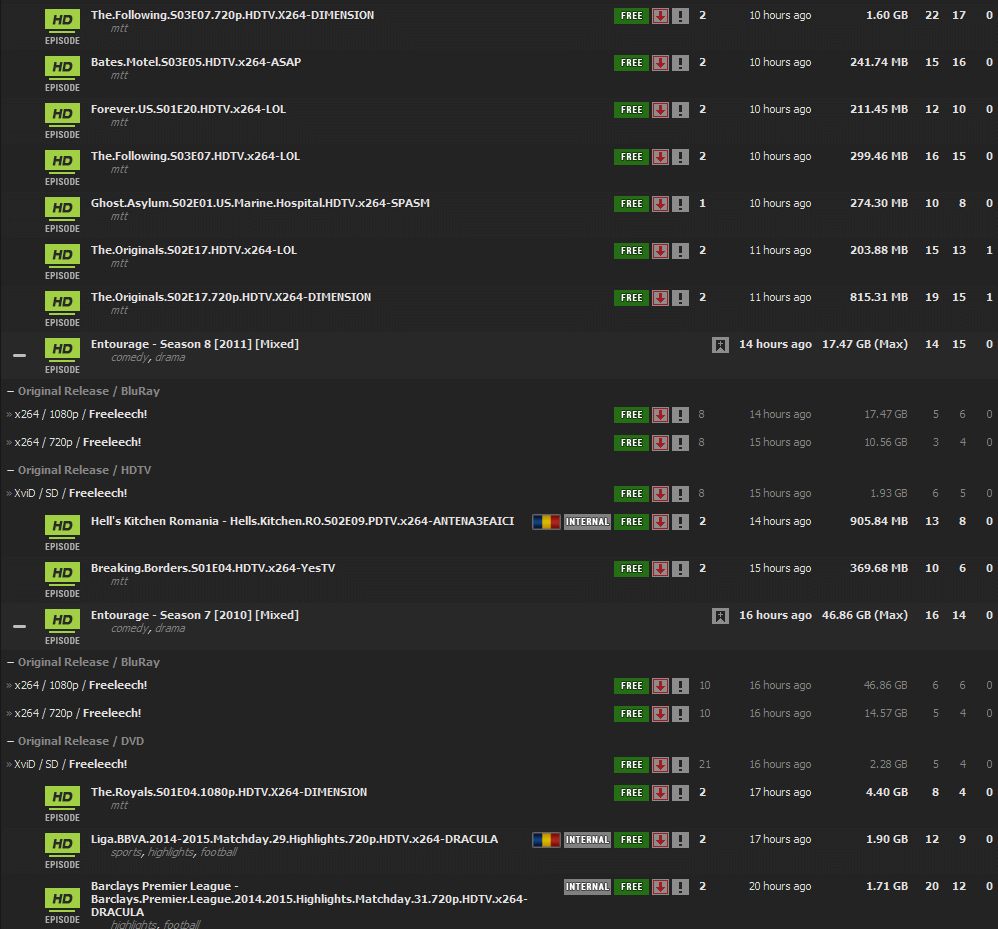Click INTERNAL badge on Hell's Kitchen Romania row
998x929 pixels.
tap(587, 522)
